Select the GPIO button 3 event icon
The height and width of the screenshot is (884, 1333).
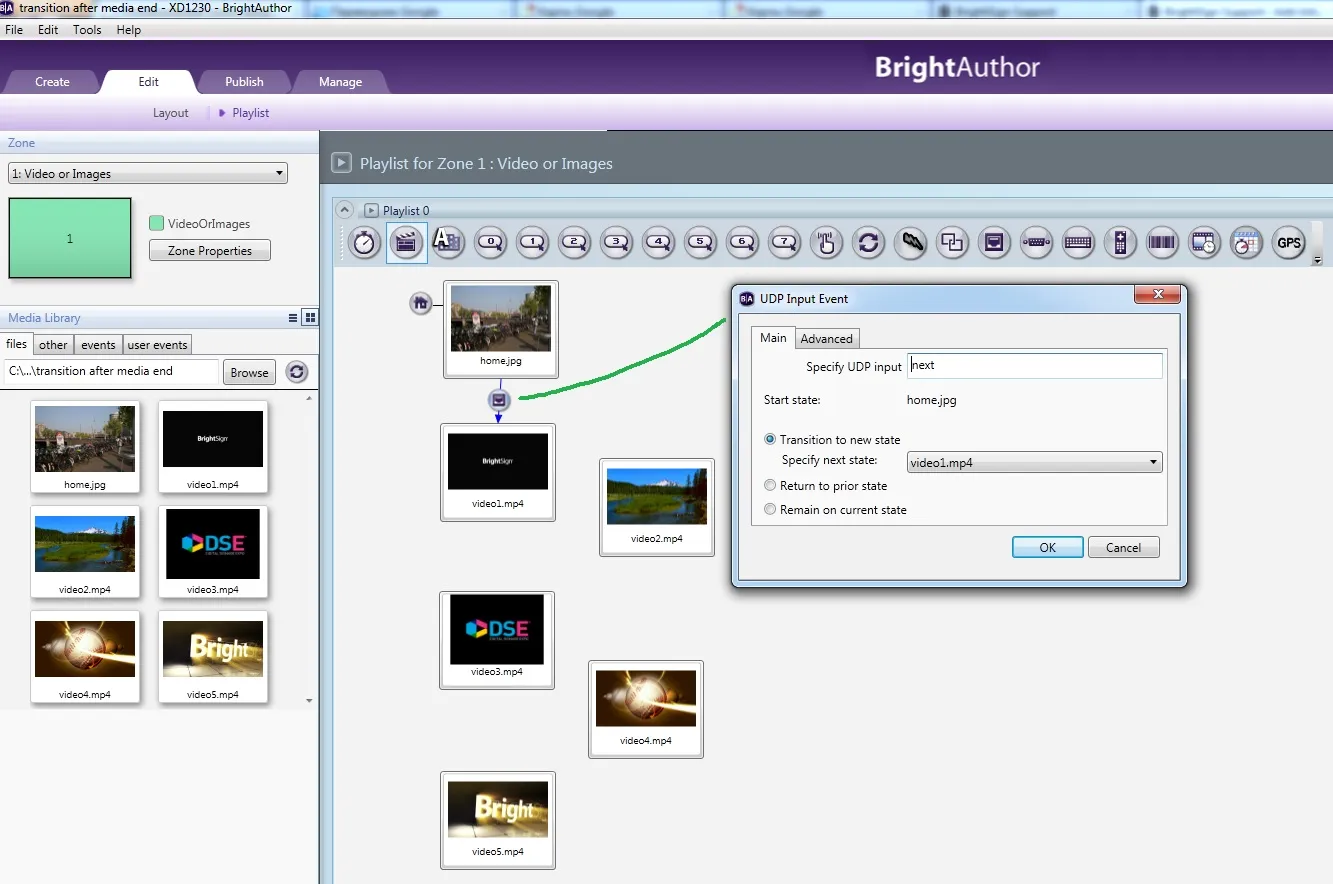click(x=617, y=242)
